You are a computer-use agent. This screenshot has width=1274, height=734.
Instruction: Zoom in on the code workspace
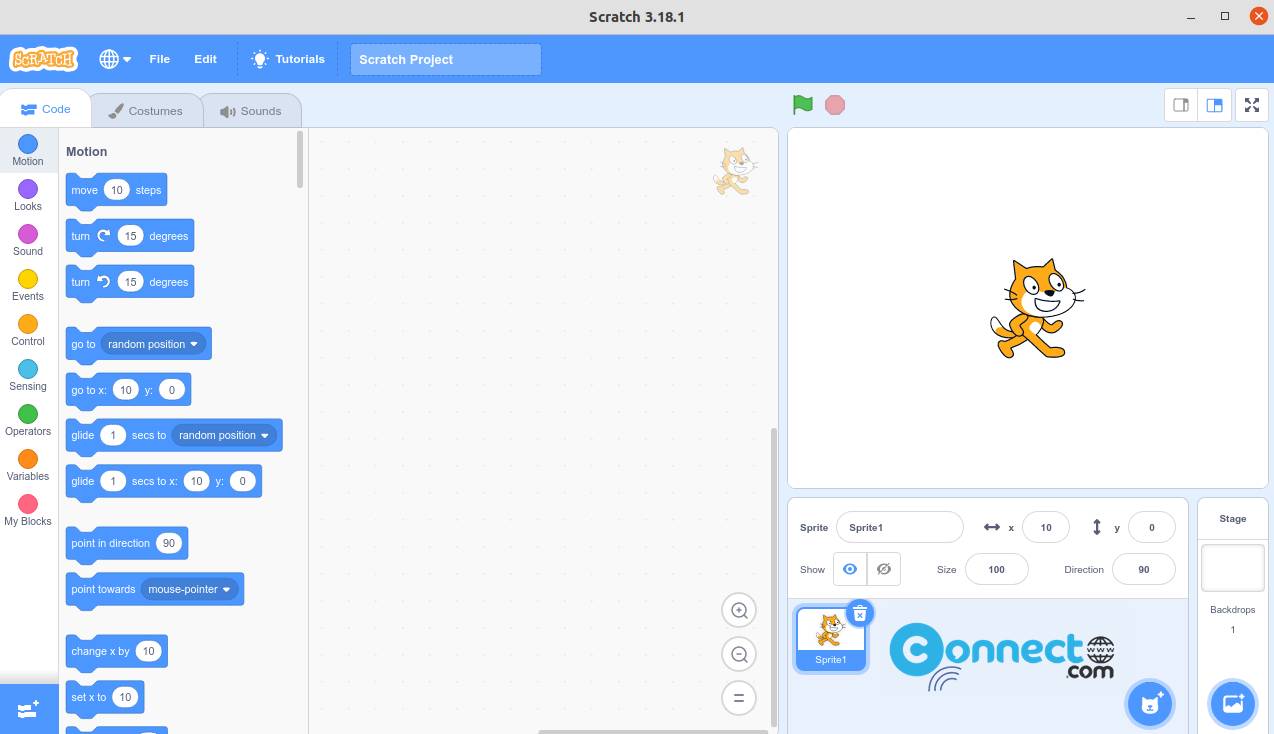click(x=739, y=610)
